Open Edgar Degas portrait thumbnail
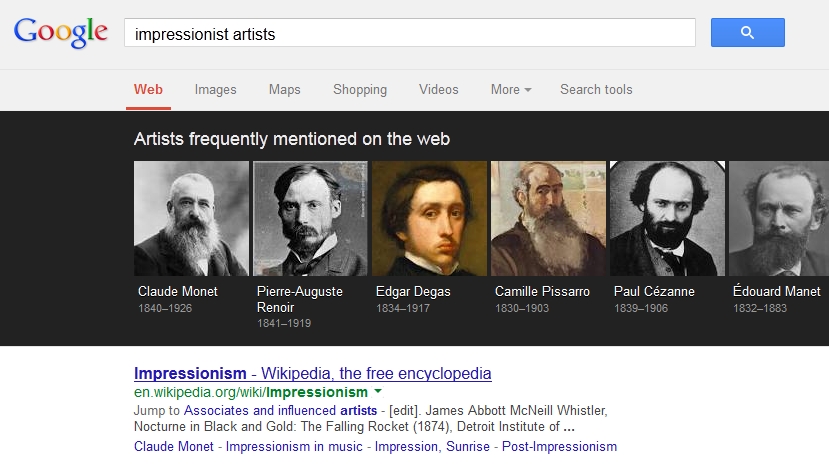 429,218
